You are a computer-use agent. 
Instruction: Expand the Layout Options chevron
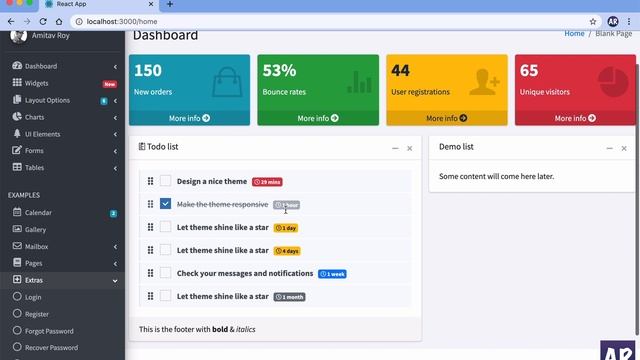(x=115, y=101)
